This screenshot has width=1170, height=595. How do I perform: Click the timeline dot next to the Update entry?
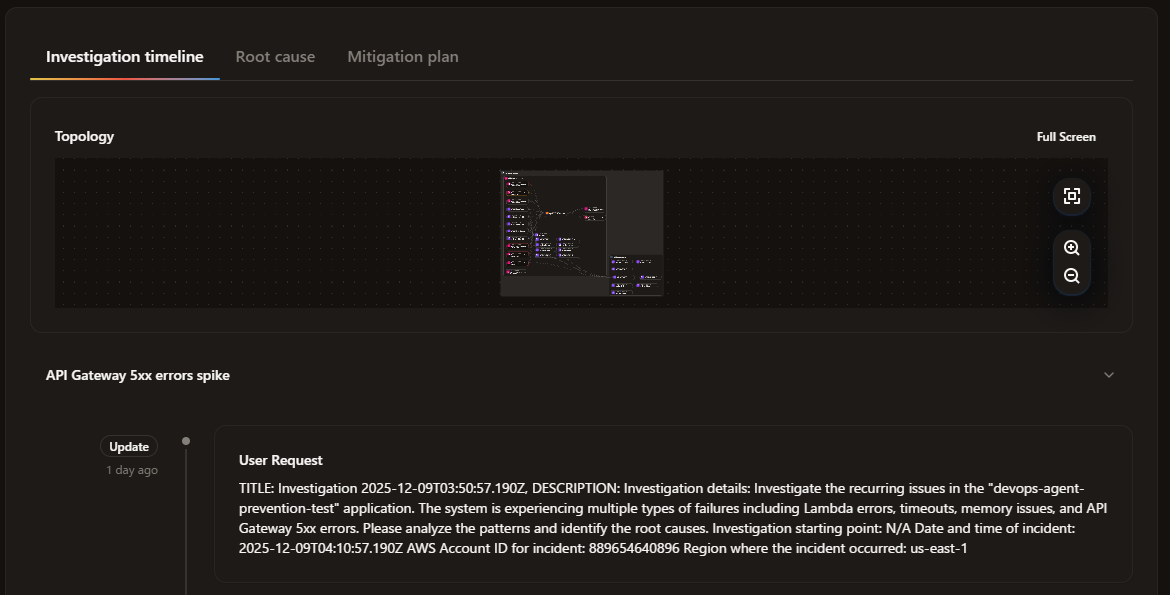pyautogui.click(x=186, y=439)
